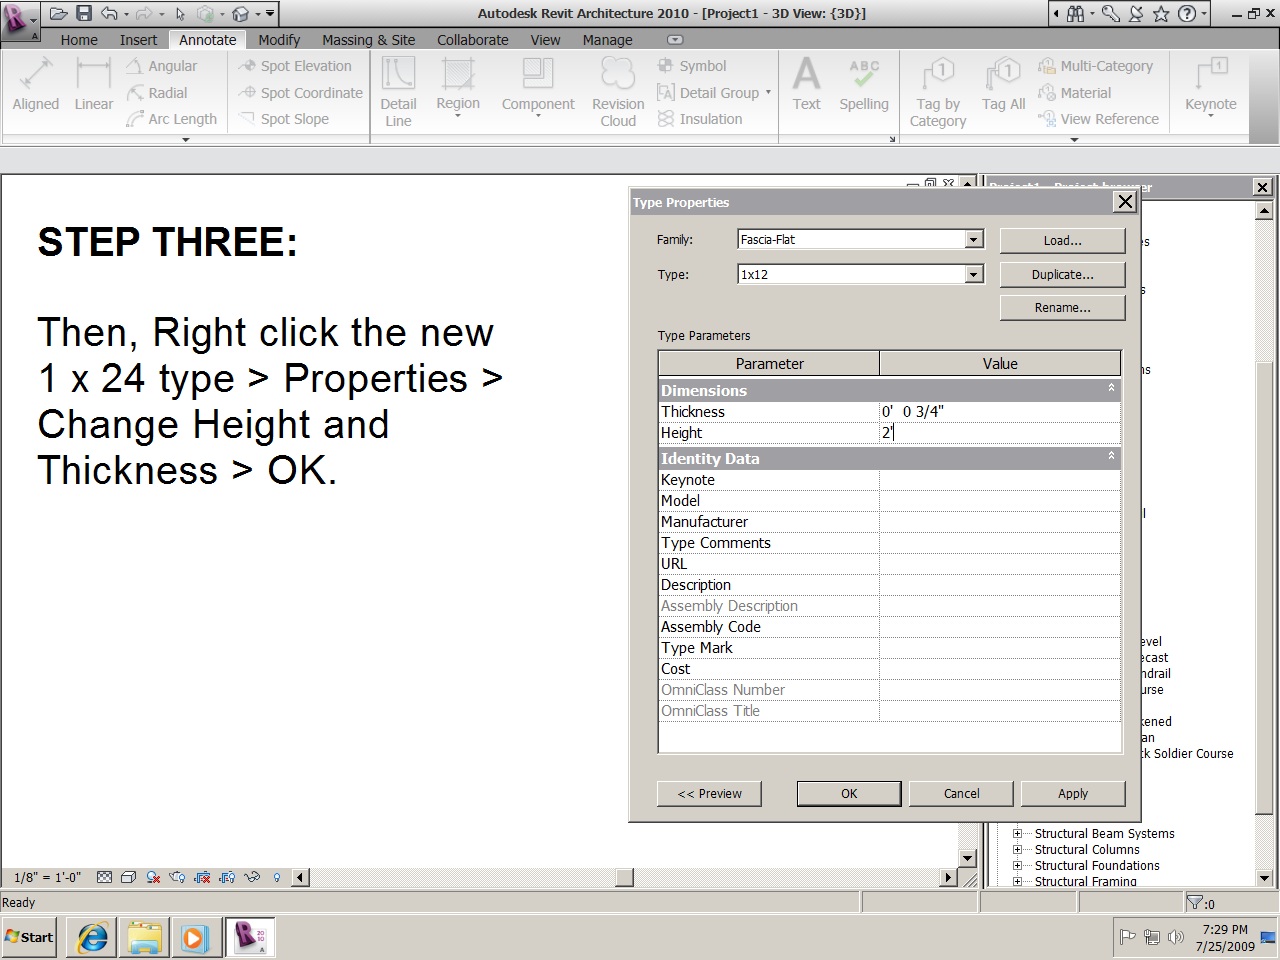Click the Thickness value field
This screenshot has width=1280, height=960.
[x=1000, y=412]
